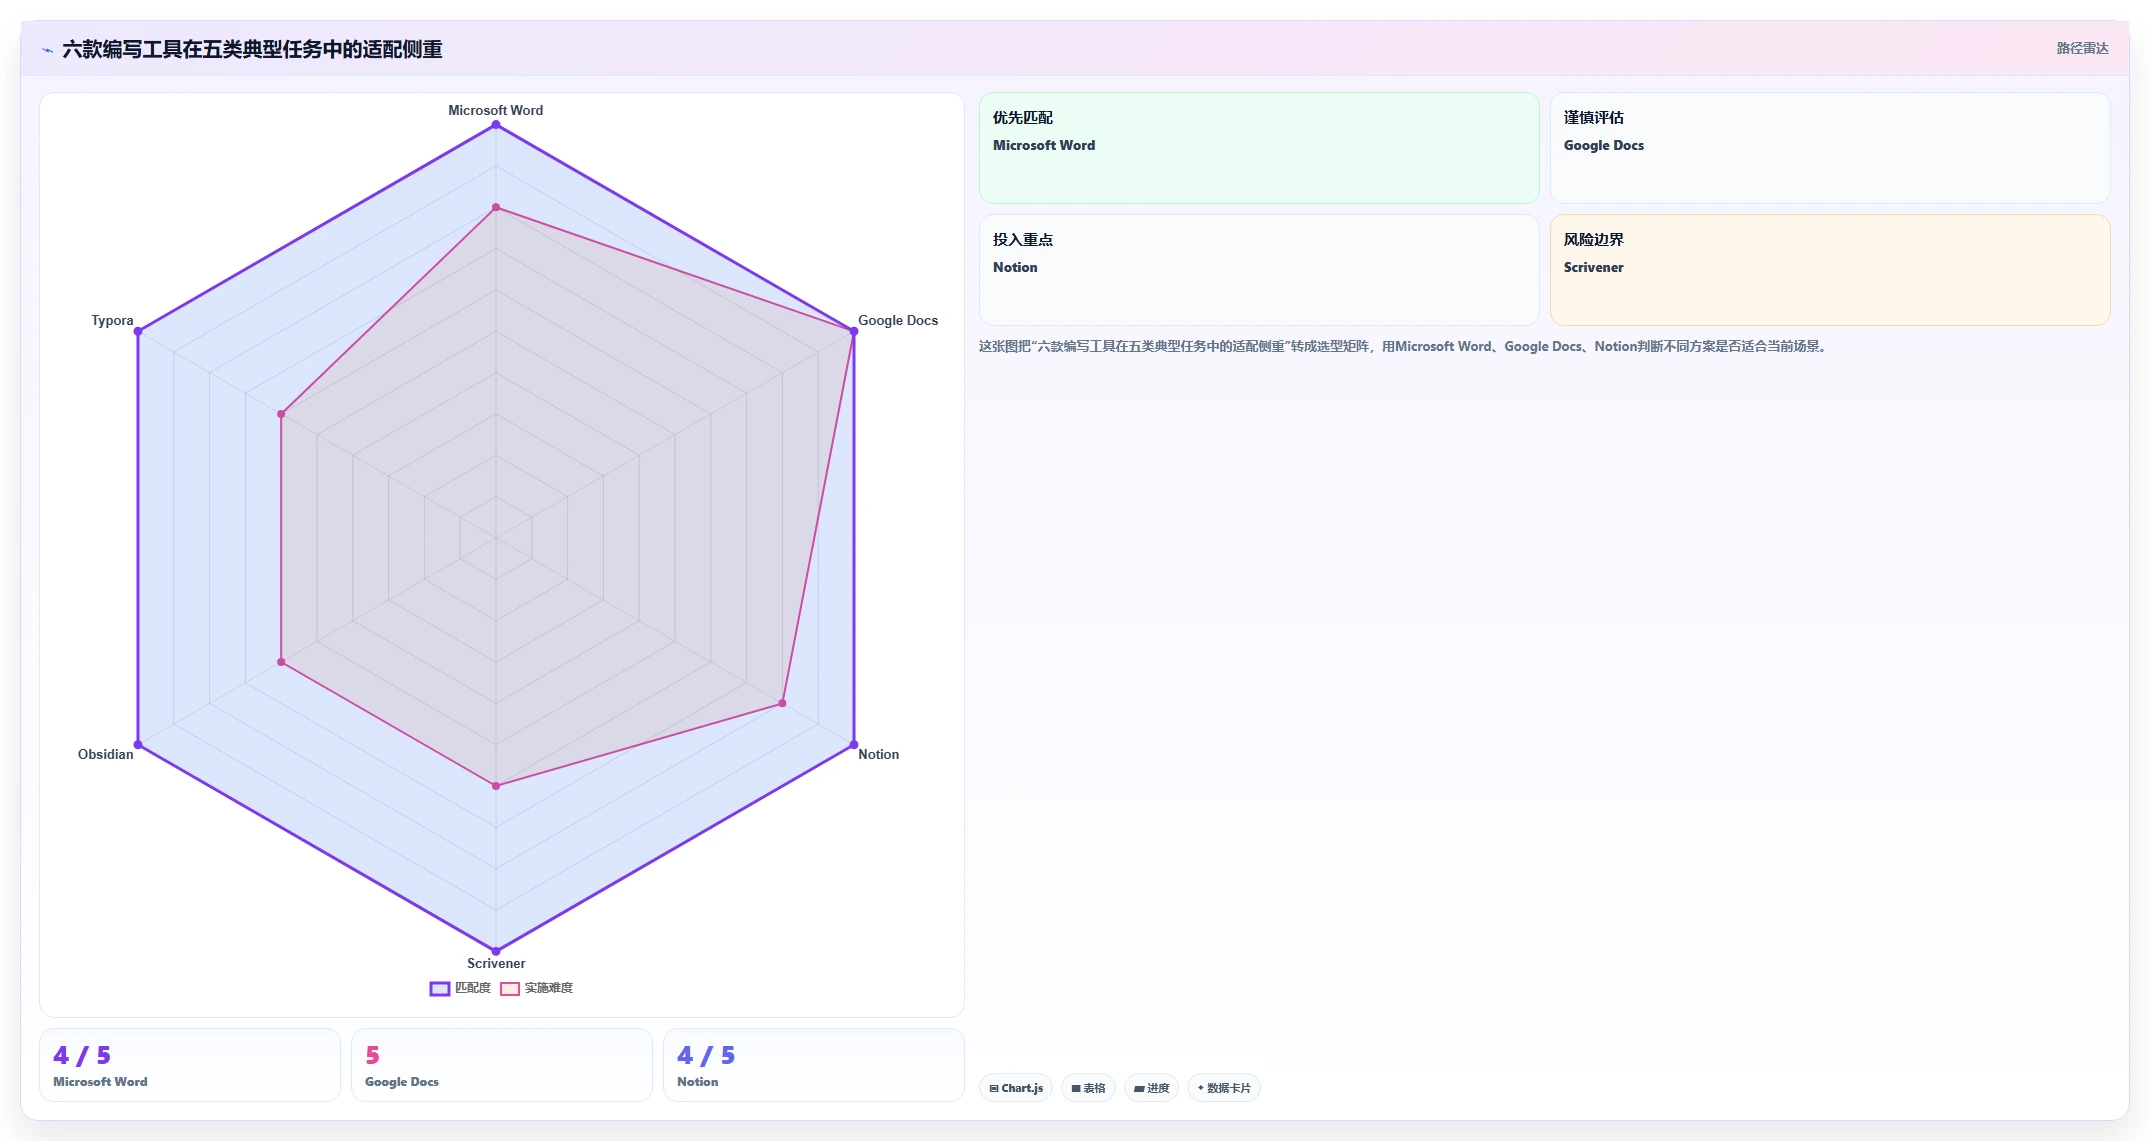This screenshot has height=1141, width=2150.
Task: Click the '4 / 5' Notion stat card
Action: [814, 1065]
